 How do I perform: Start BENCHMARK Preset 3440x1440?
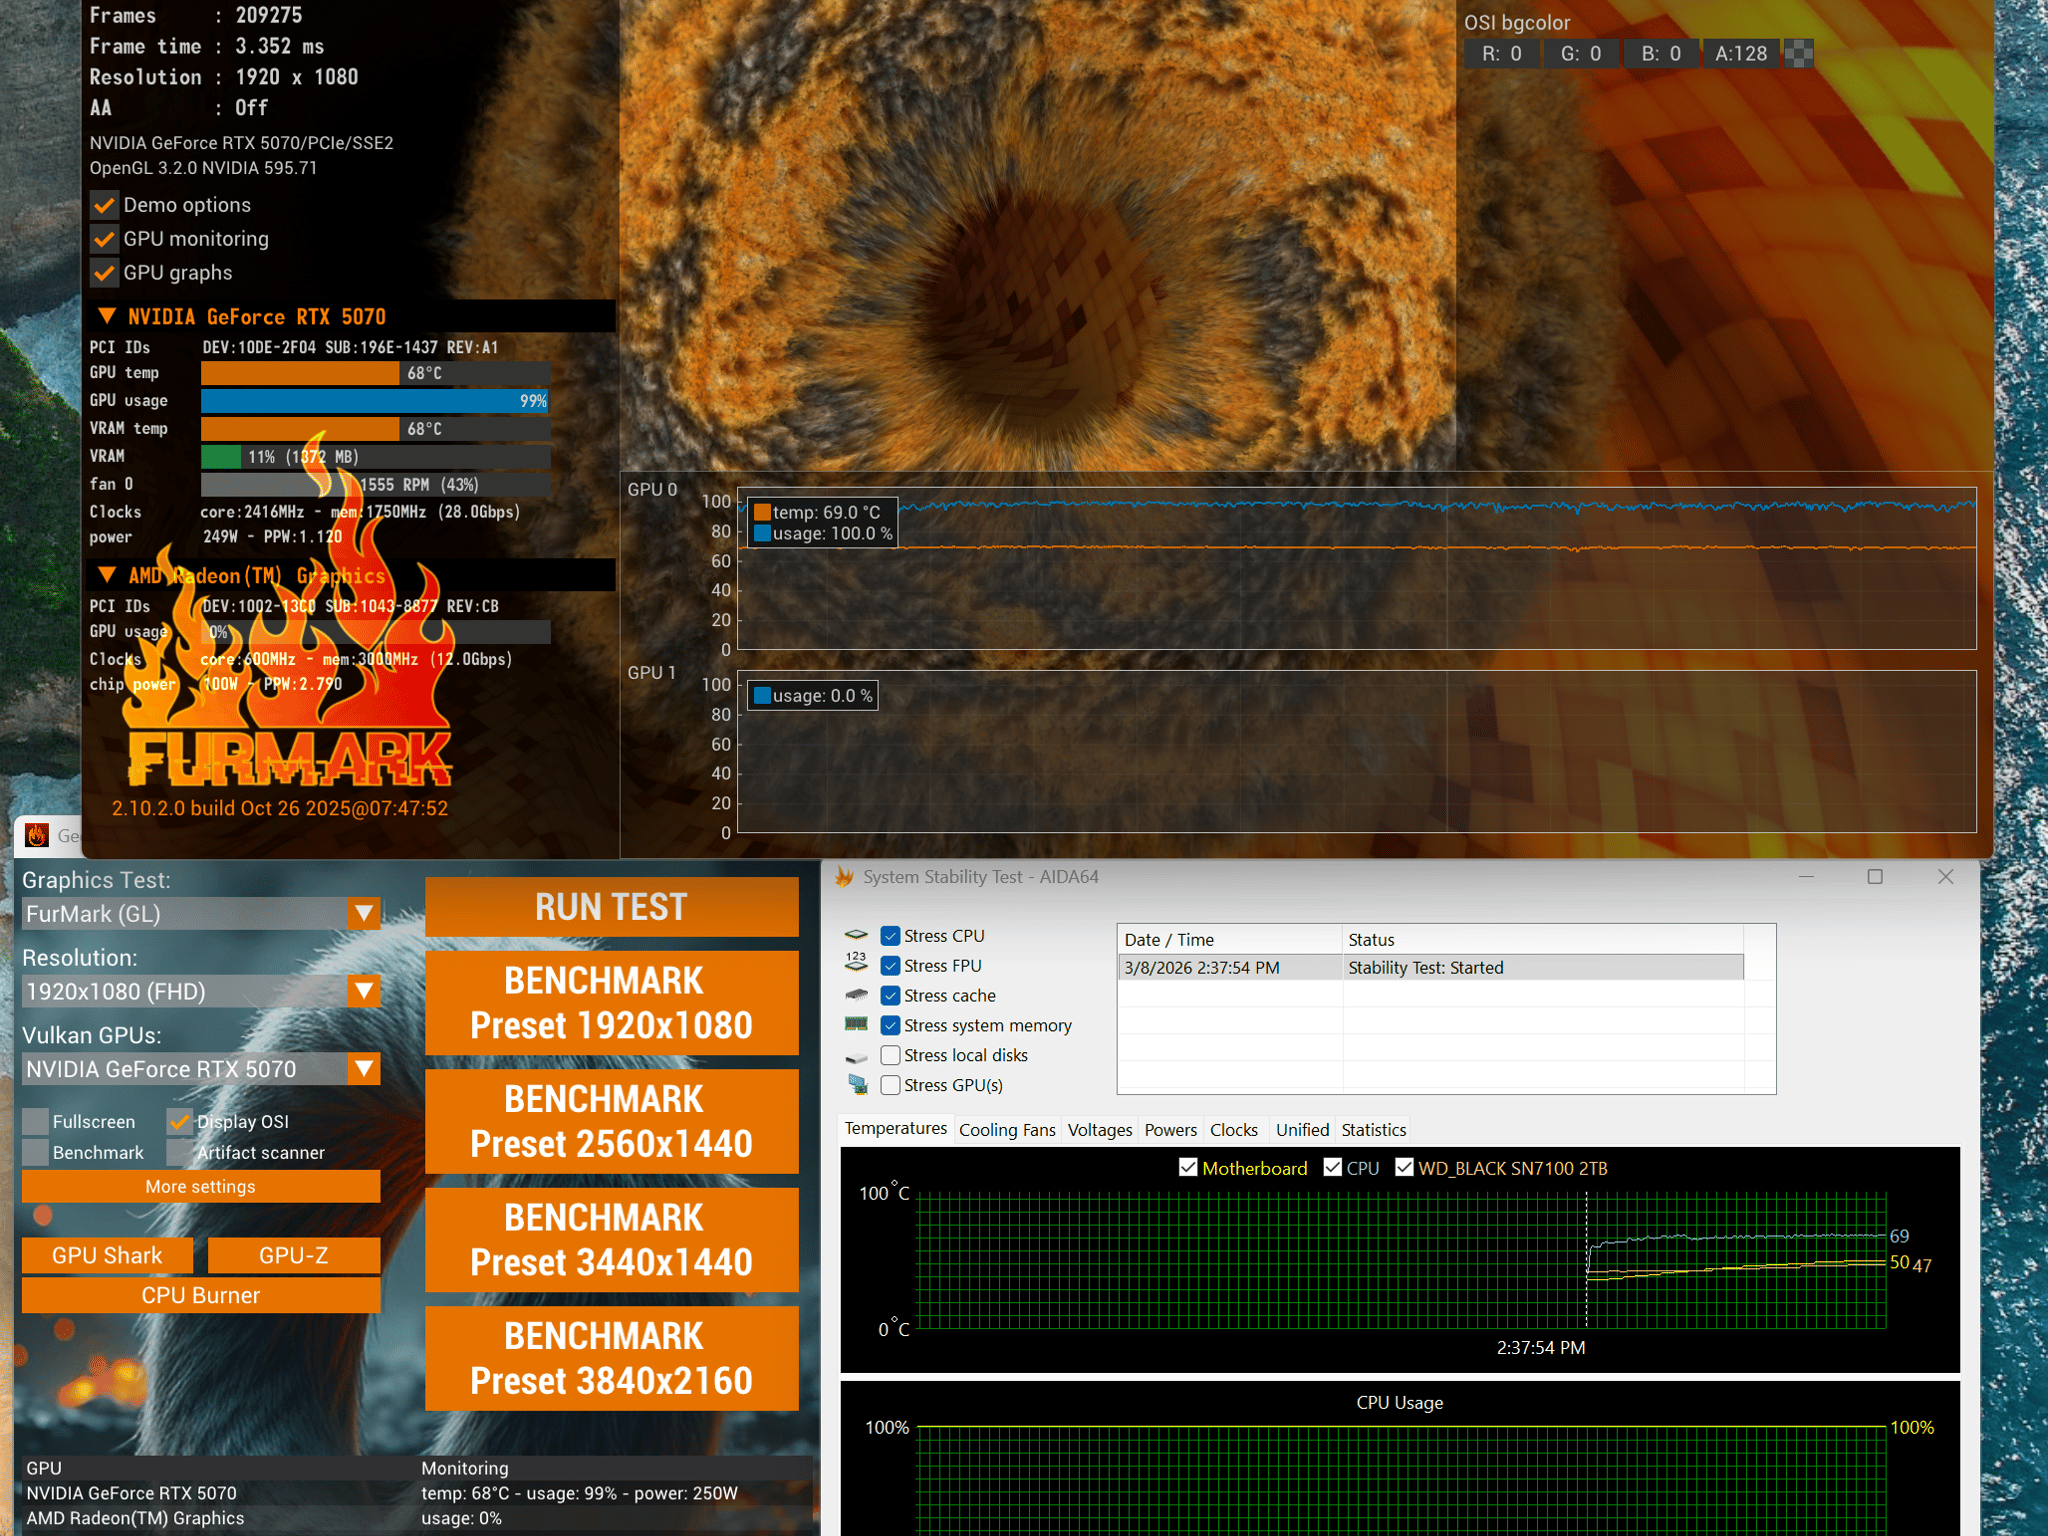pos(612,1240)
